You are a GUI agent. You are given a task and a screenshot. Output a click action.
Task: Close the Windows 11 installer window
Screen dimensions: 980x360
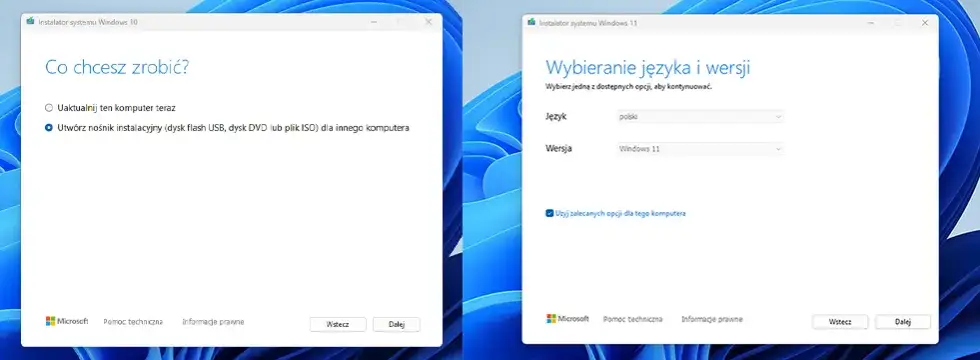click(x=925, y=22)
